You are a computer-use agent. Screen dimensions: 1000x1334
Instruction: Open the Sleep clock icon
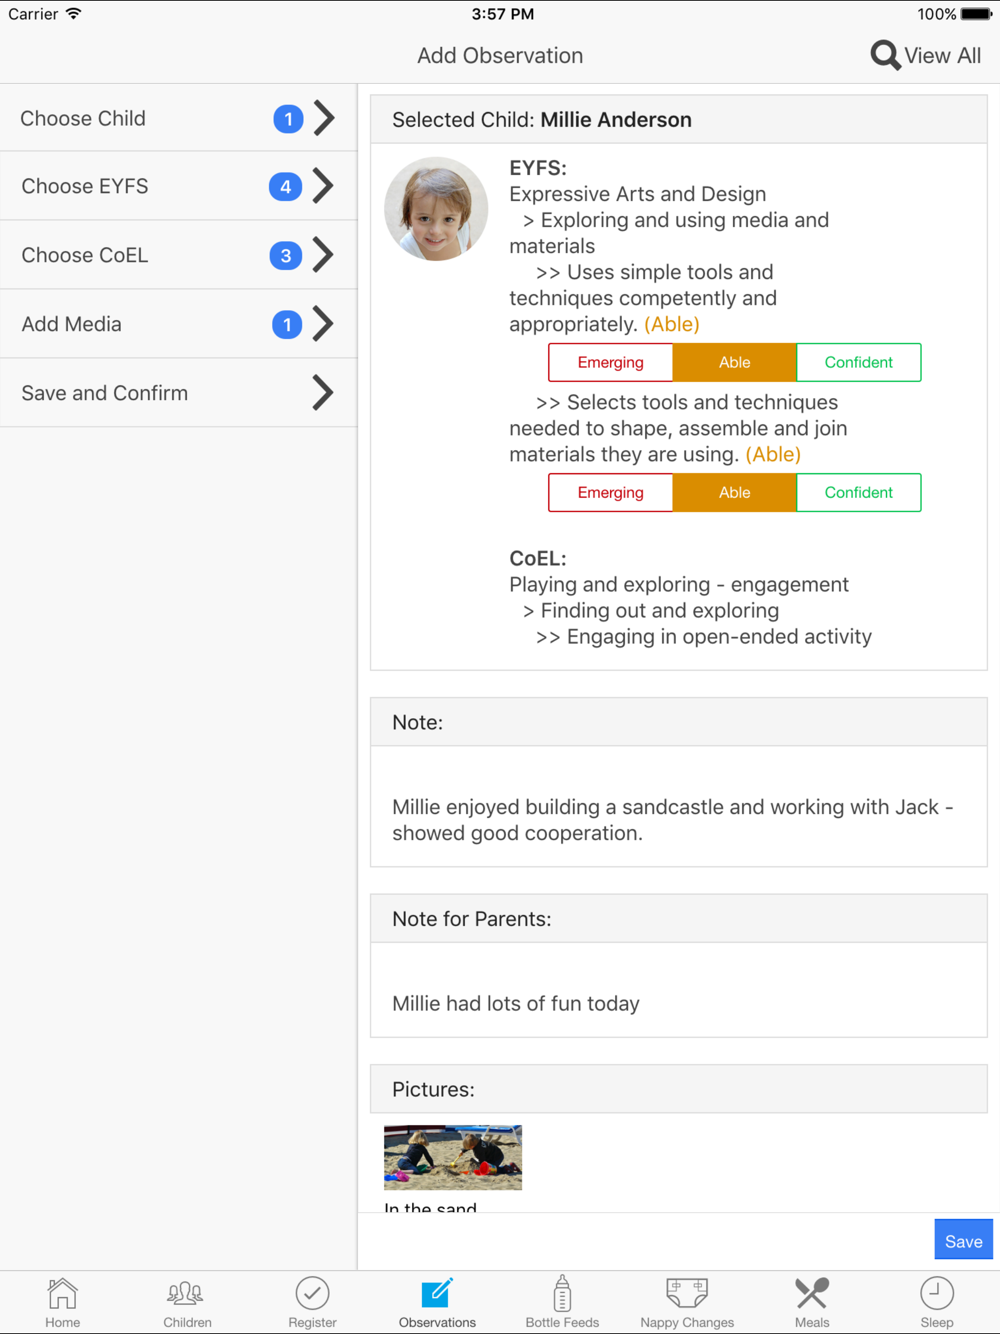(937, 1293)
